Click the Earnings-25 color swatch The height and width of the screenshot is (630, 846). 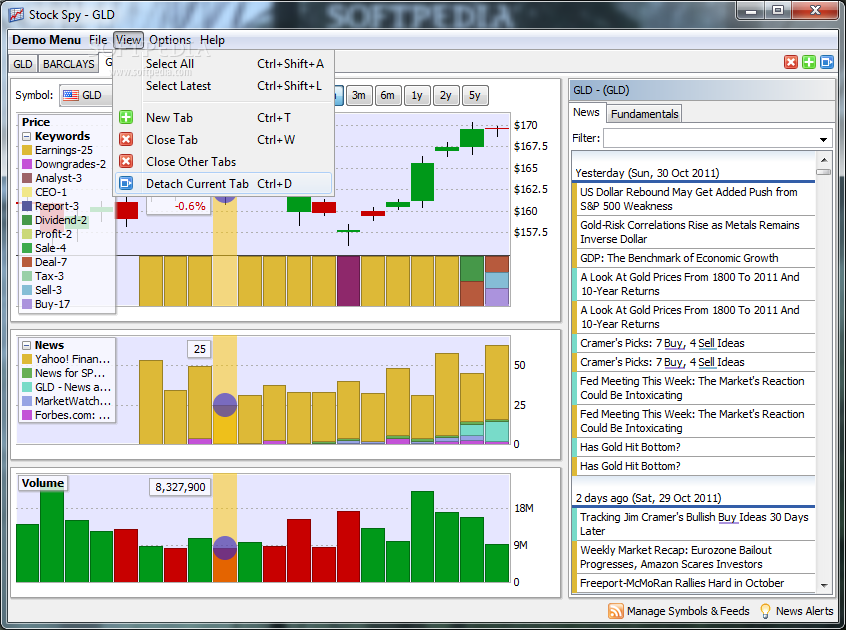(x=27, y=150)
